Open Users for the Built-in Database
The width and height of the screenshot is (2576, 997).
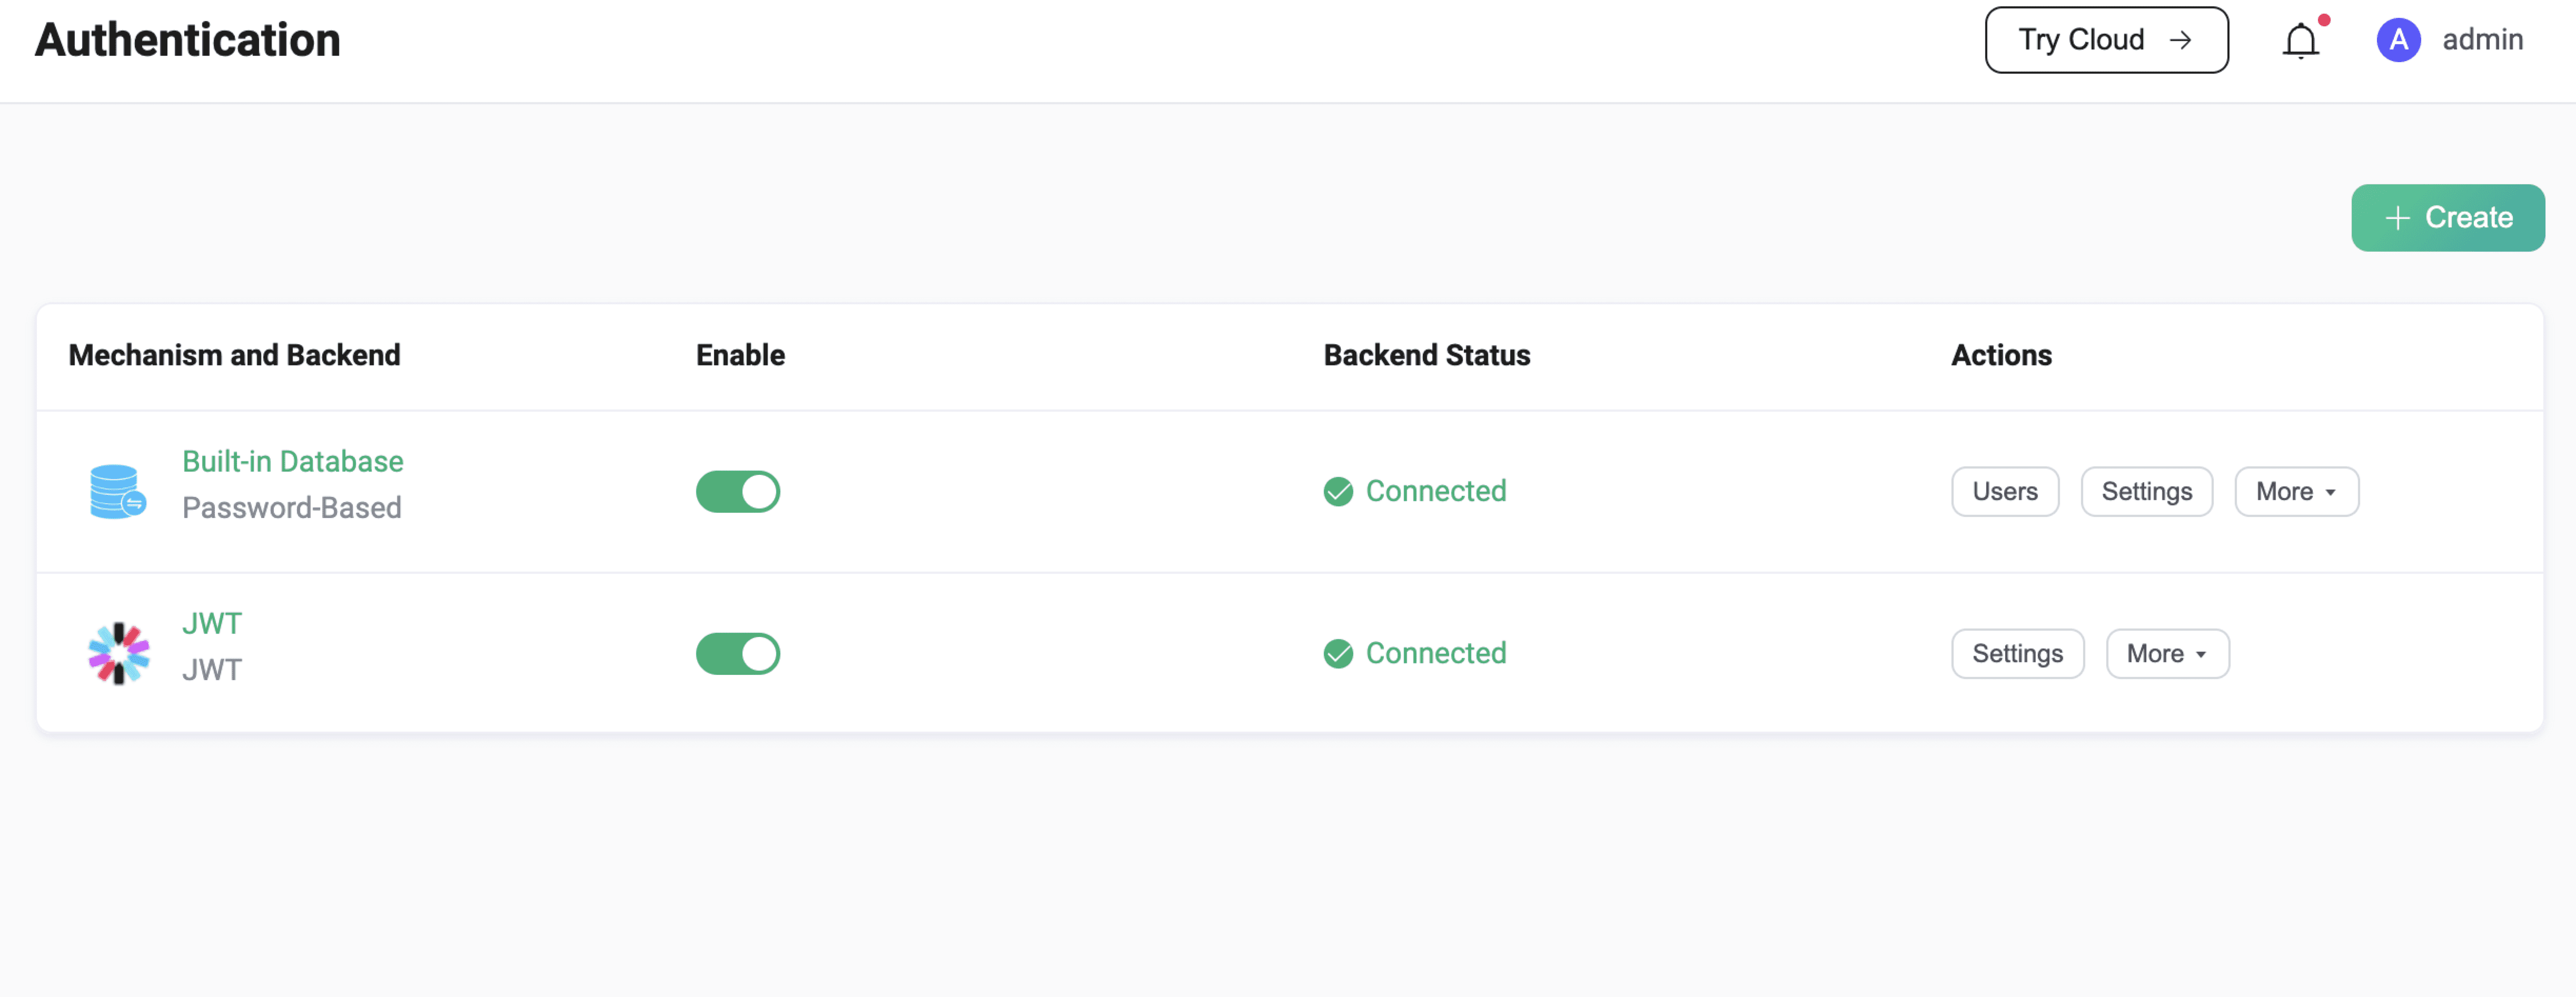2004,492
